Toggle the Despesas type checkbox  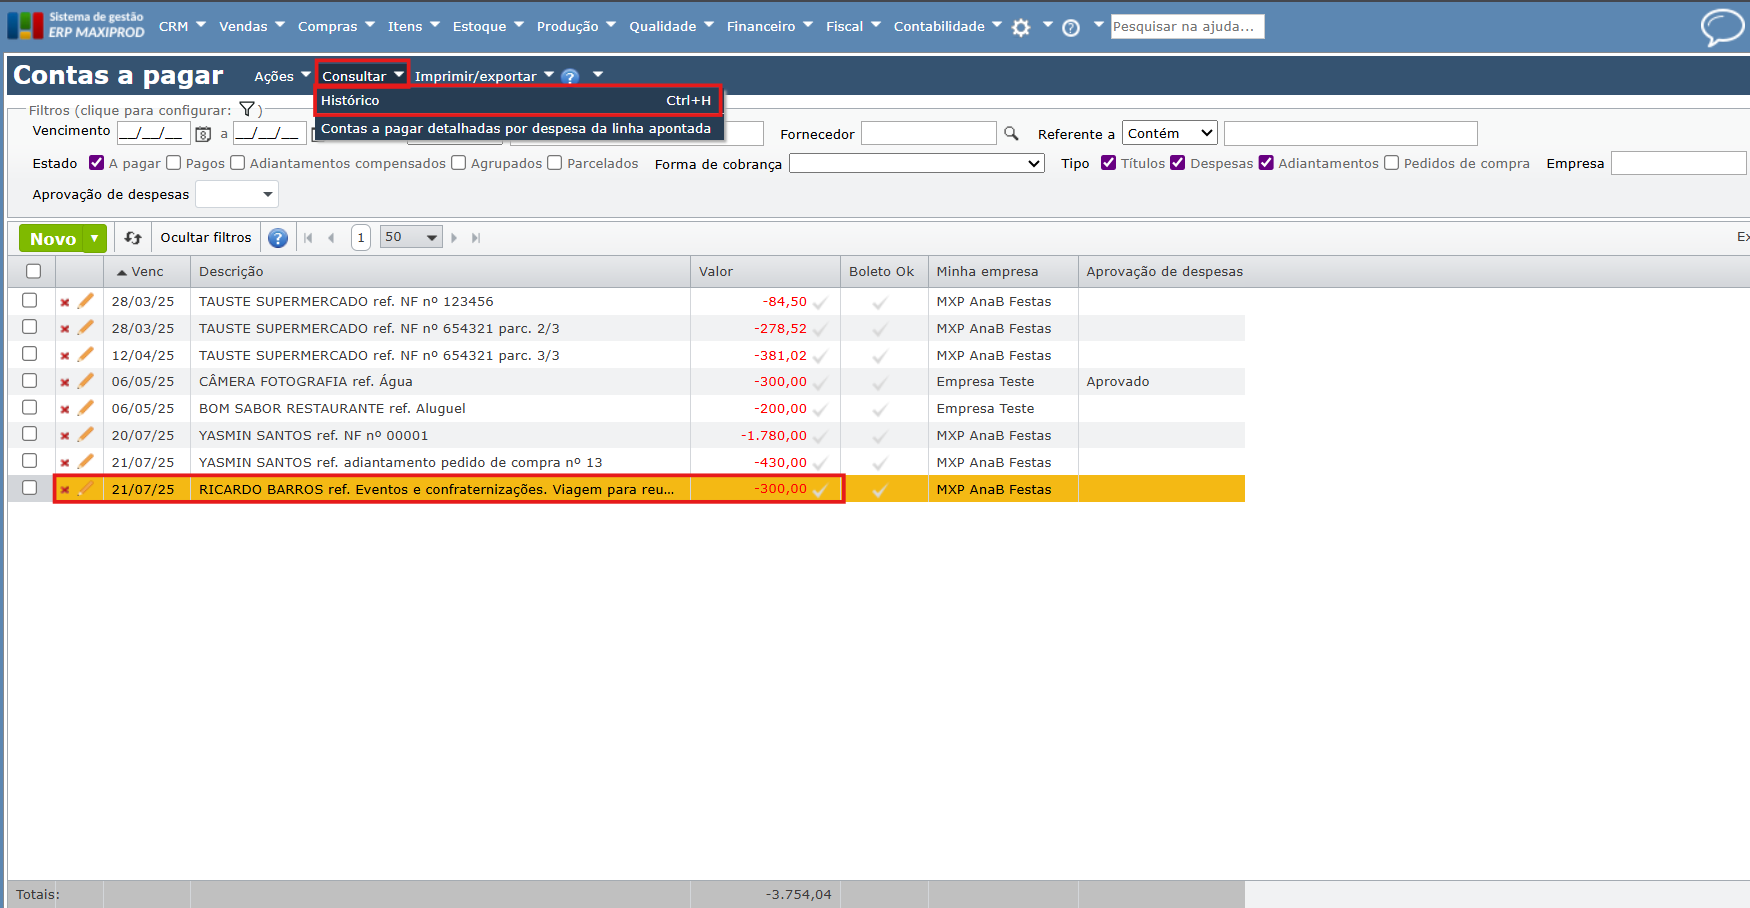pyautogui.click(x=1178, y=163)
